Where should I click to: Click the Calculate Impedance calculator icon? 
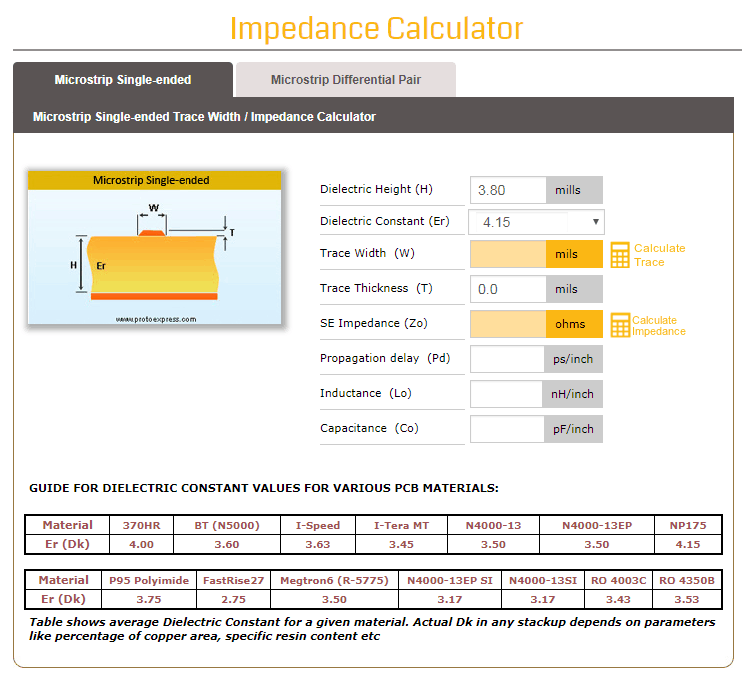point(620,325)
